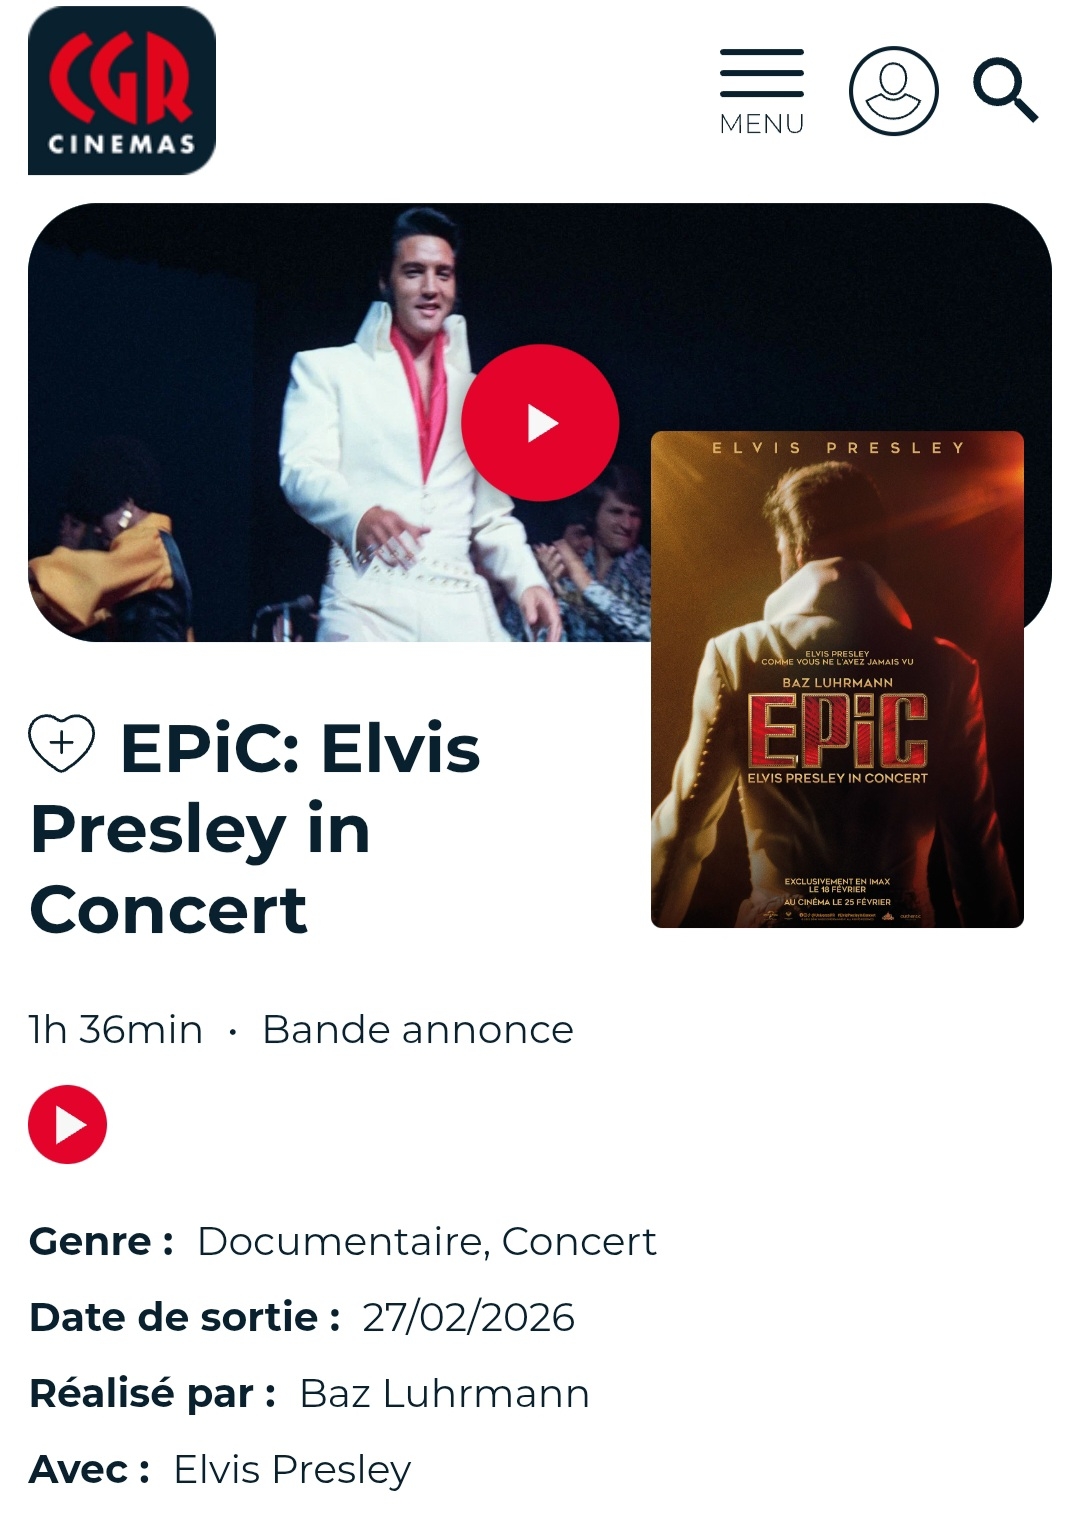Follow the "Bande annonce" link
Image resolution: width=1080 pixels, height=1535 pixels.
(418, 1029)
